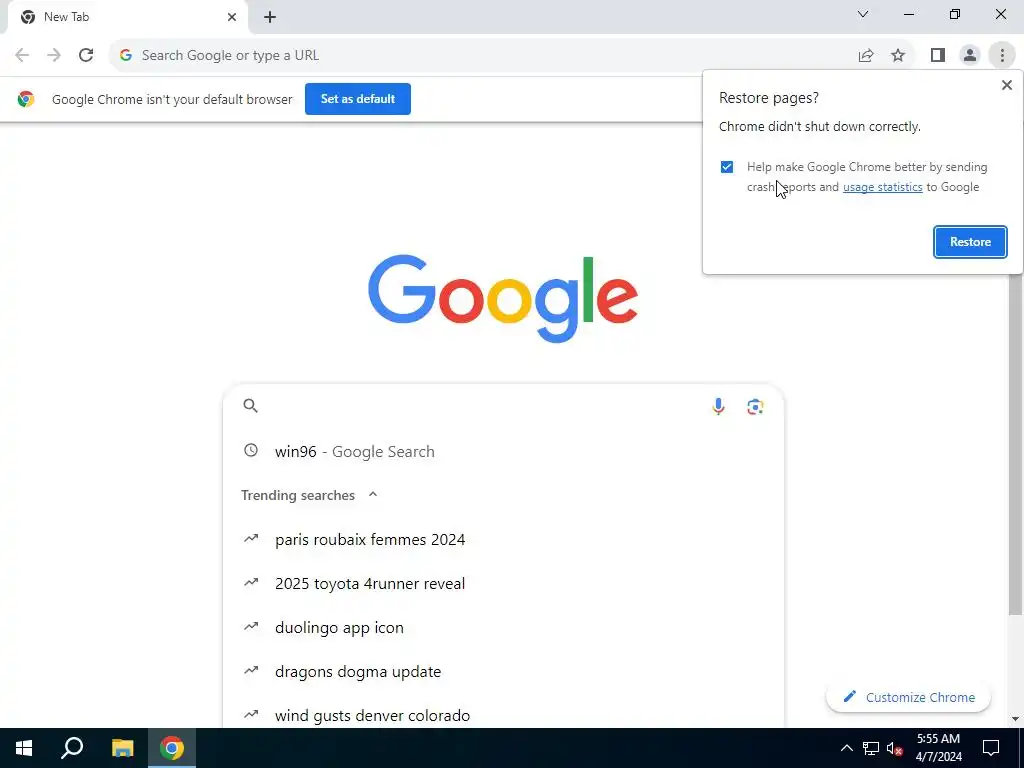Start voice search with microphone icon
This screenshot has width=1024, height=768.
click(x=718, y=406)
